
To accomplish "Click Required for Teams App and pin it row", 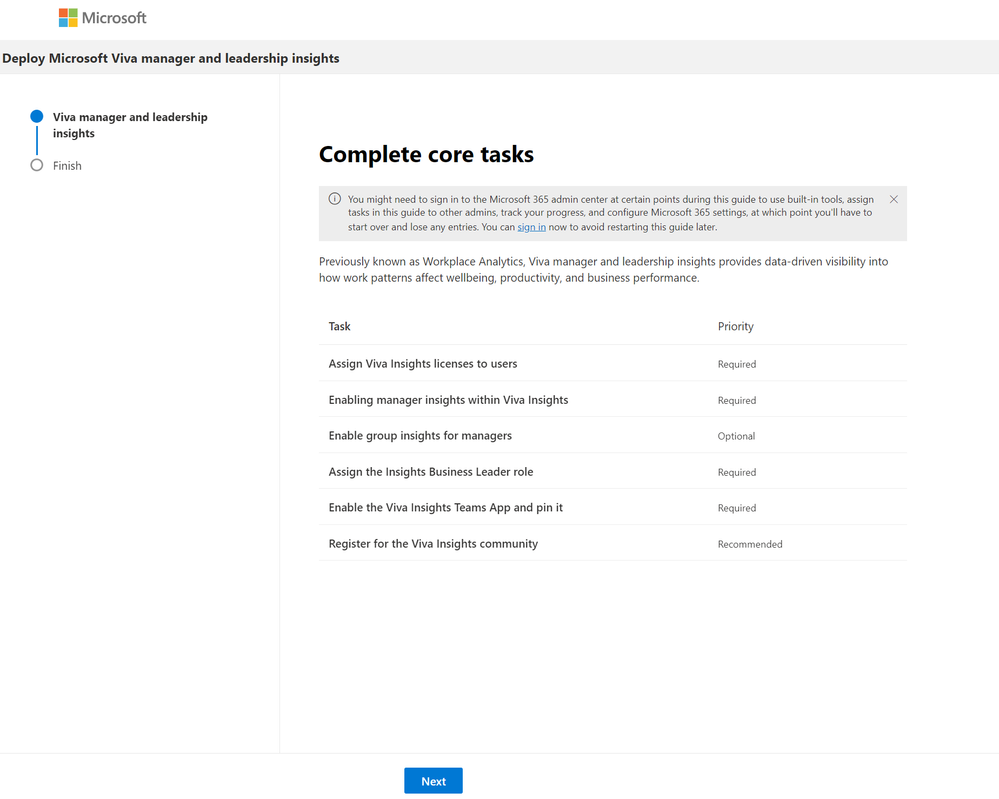I will pos(737,508).
